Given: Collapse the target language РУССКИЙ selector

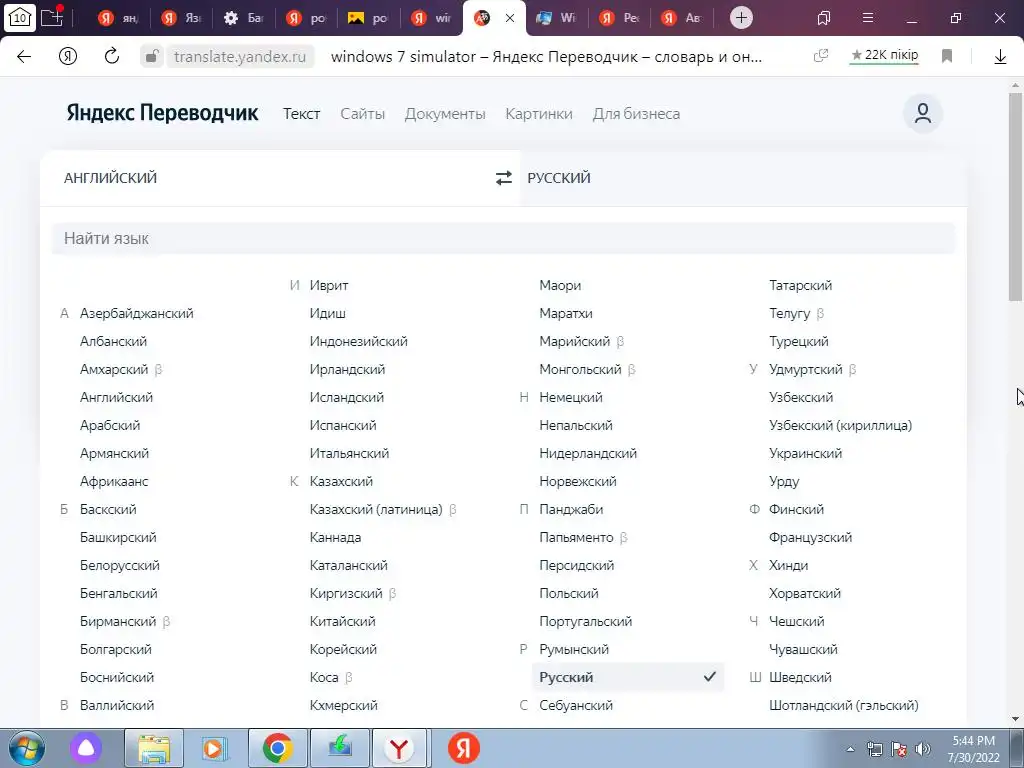Looking at the screenshot, I should [x=558, y=178].
